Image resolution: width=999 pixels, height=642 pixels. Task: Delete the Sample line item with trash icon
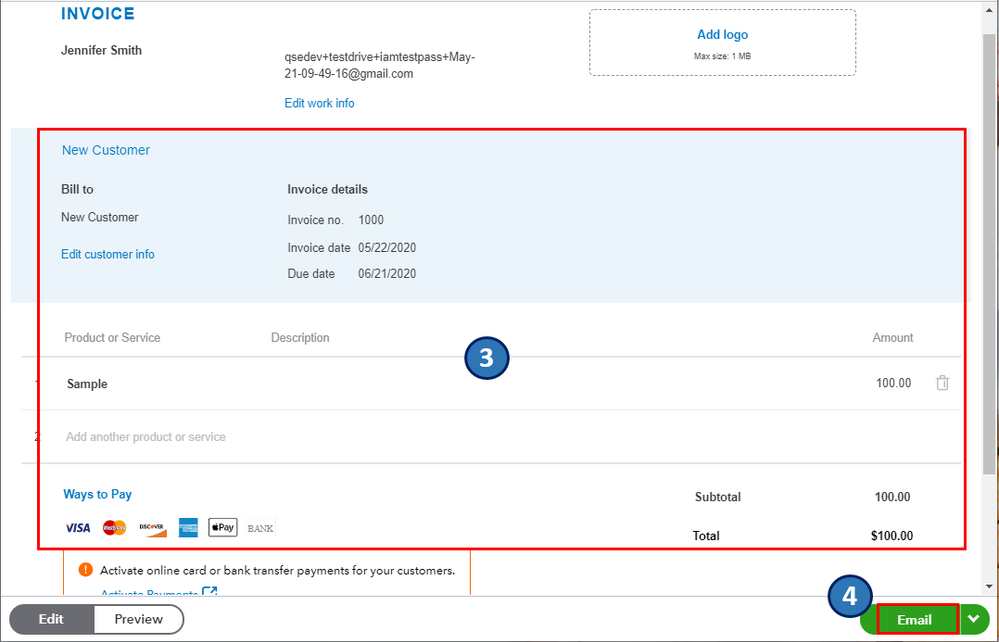tap(942, 383)
